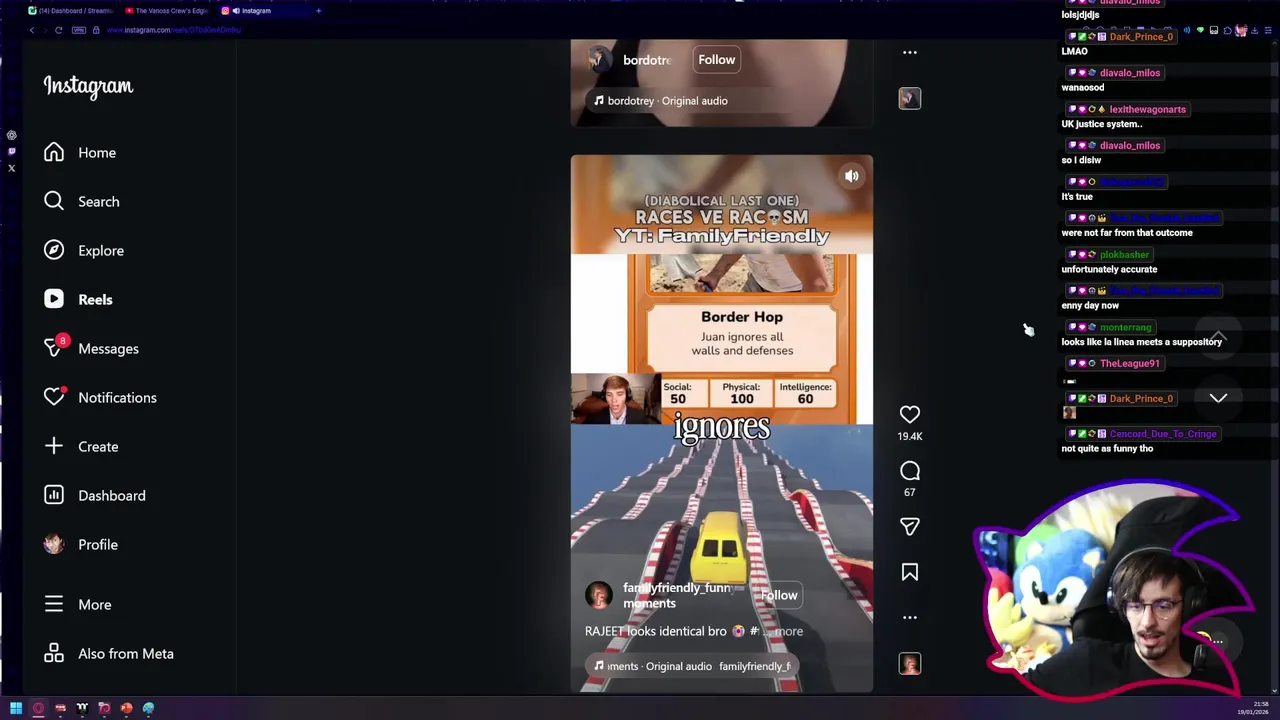This screenshot has height=720, width=1280.
Task: Reload the page with the refresh icon
Action: pos(59,30)
